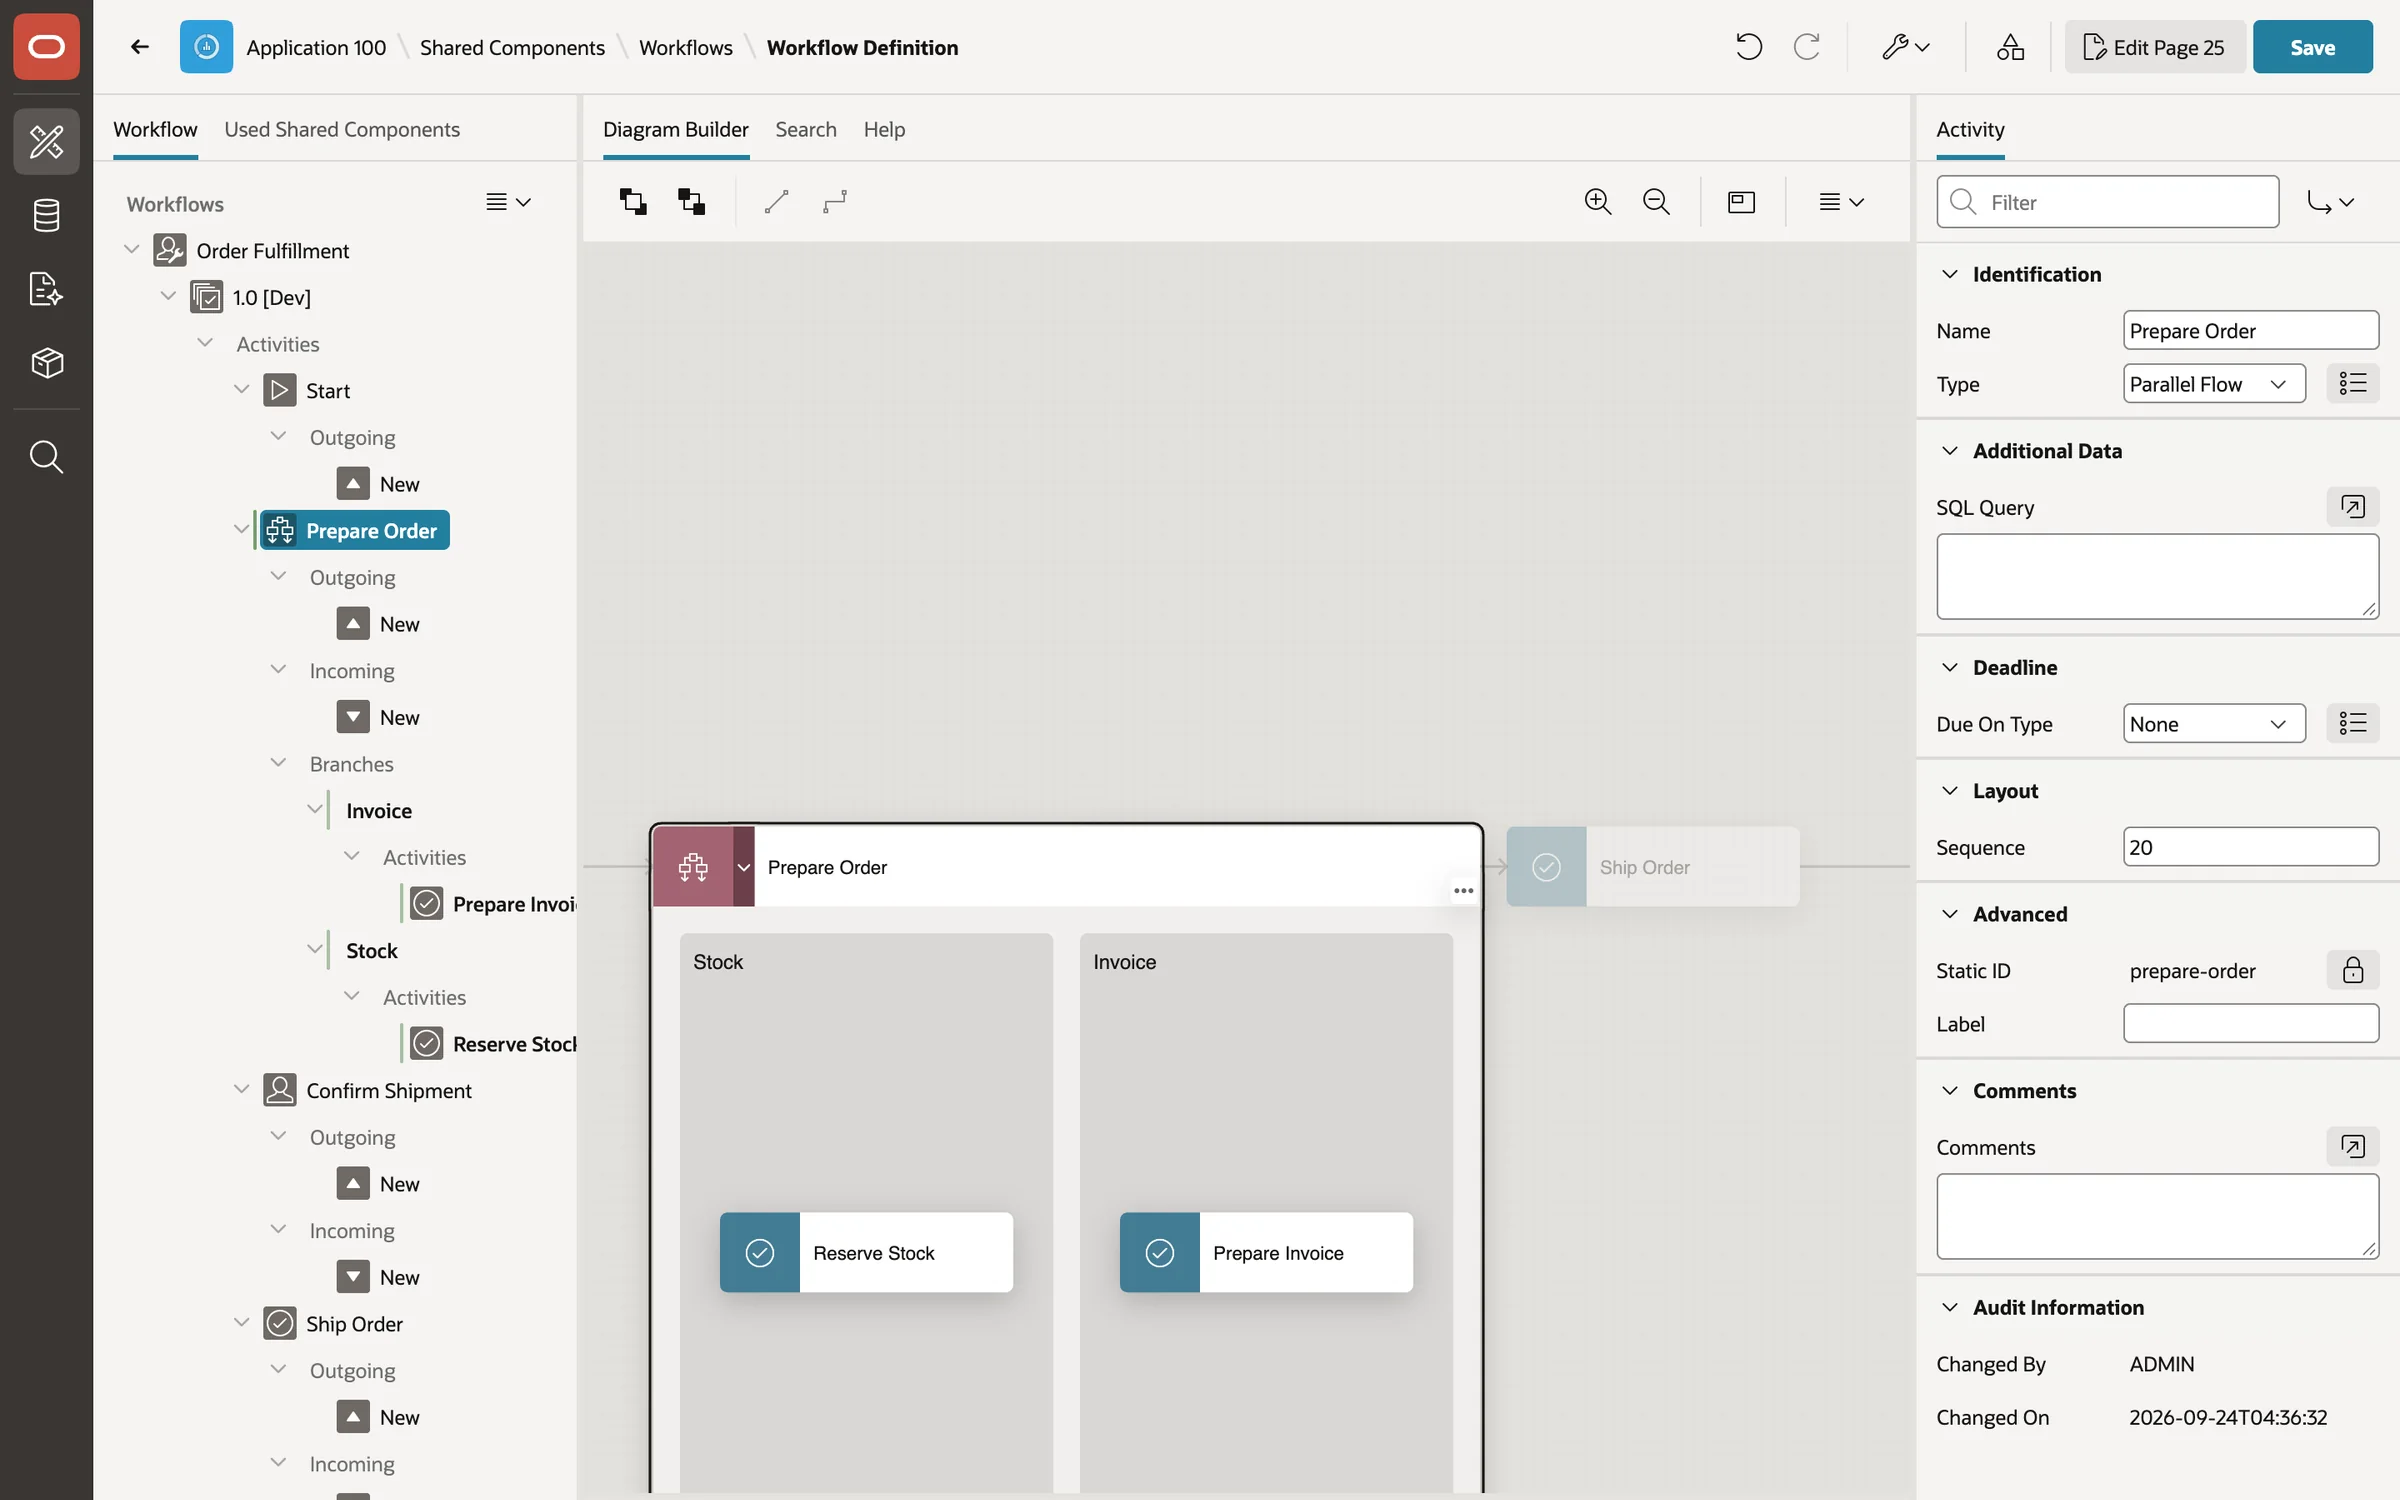This screenshot has height=1500, width=2400.
Task: Open the Oracle APEX home logo
Action: (x=46, y=47)
